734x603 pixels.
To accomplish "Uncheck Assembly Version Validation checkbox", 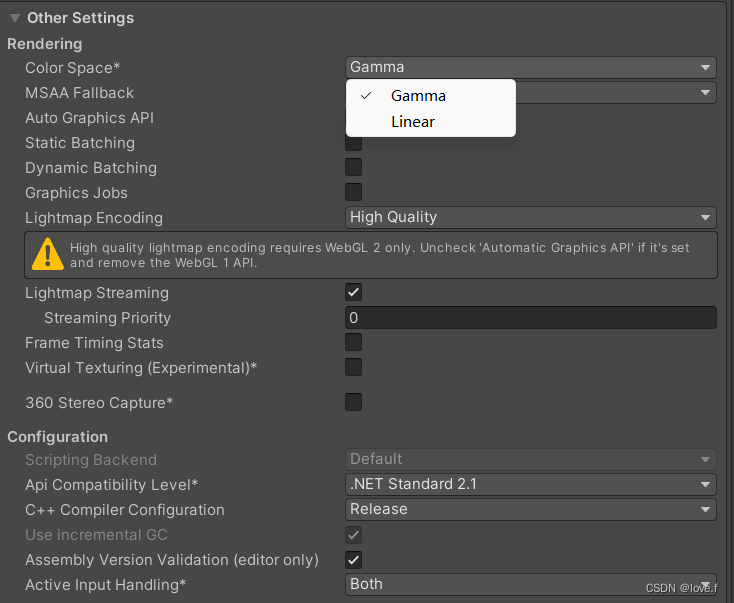I will 353,559.
